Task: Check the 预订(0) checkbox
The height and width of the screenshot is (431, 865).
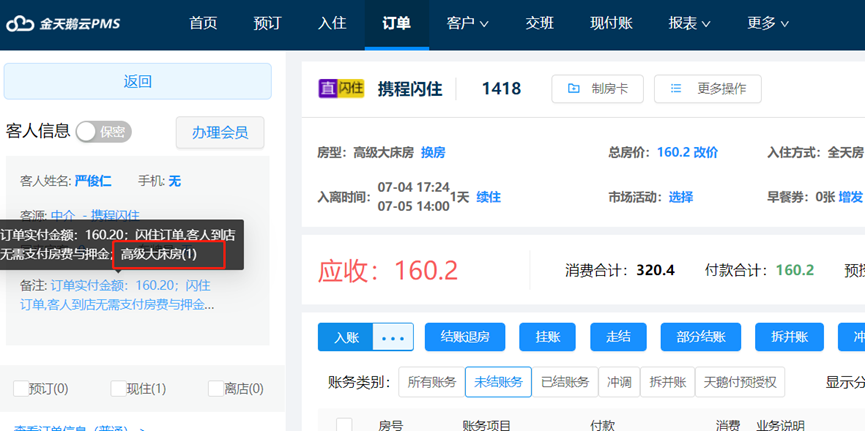Action: [20, 389]
